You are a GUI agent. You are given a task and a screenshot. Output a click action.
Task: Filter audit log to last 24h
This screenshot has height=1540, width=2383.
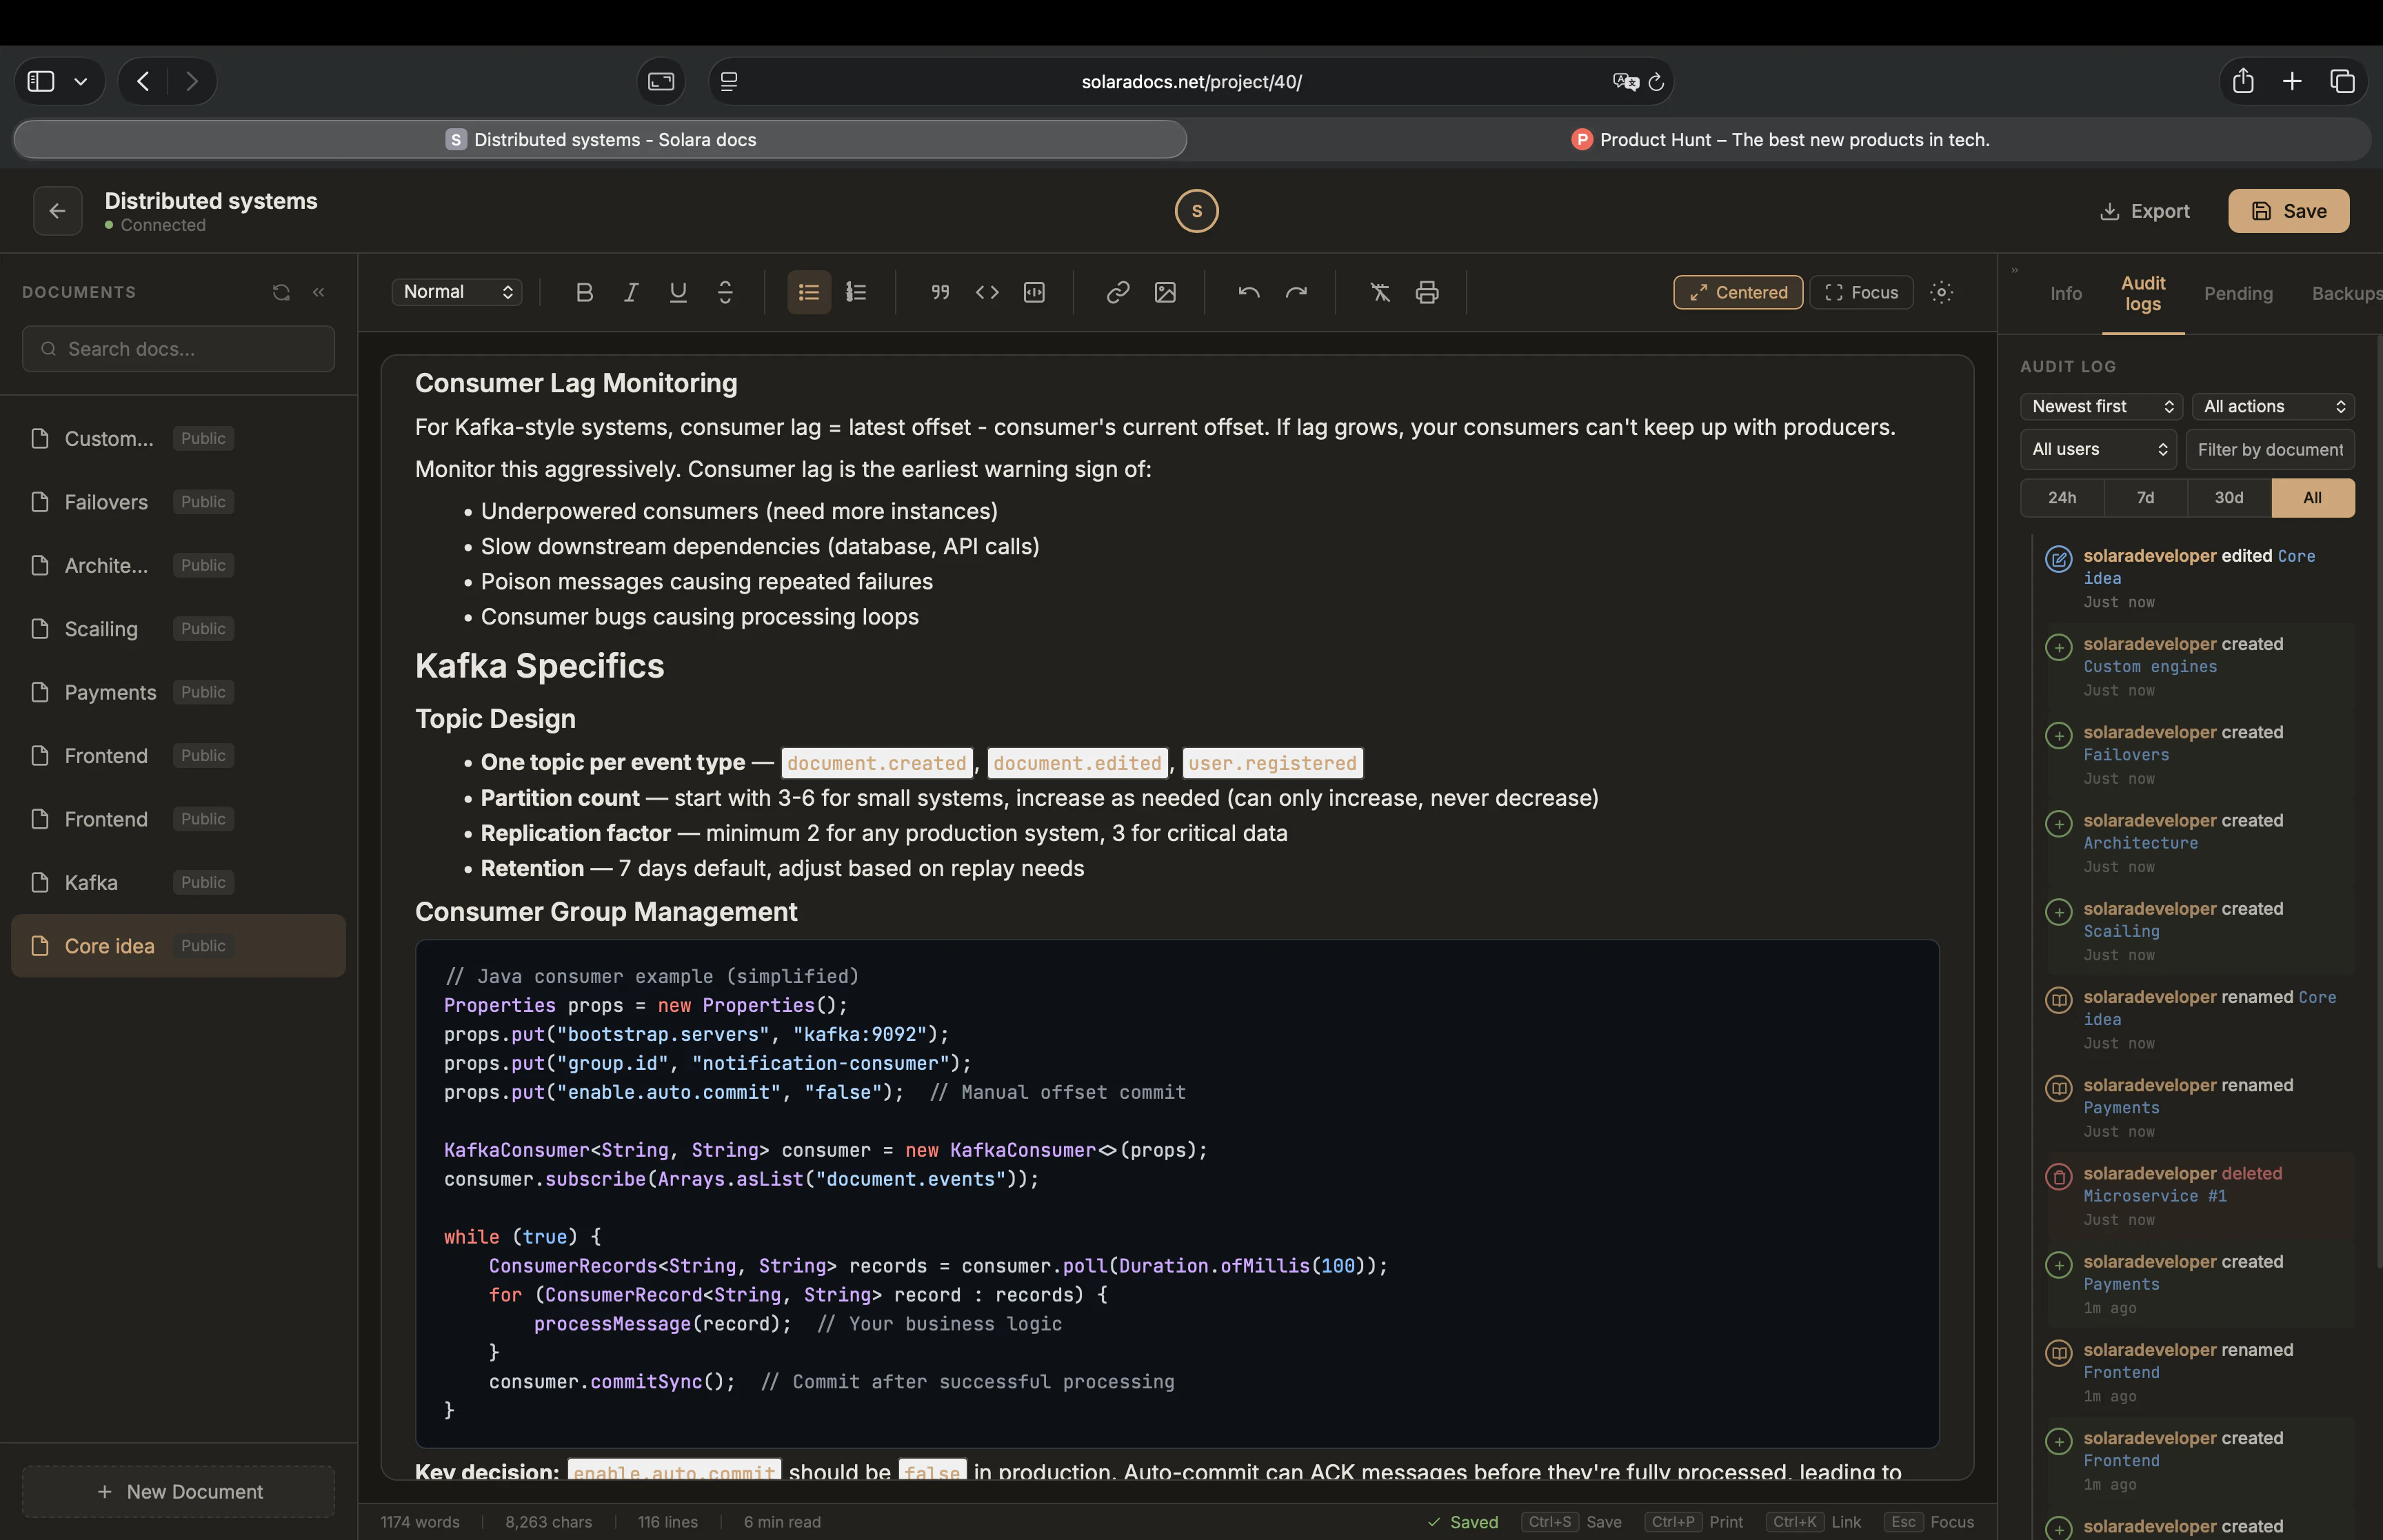pyautogui.click(x=2062, y=497)
